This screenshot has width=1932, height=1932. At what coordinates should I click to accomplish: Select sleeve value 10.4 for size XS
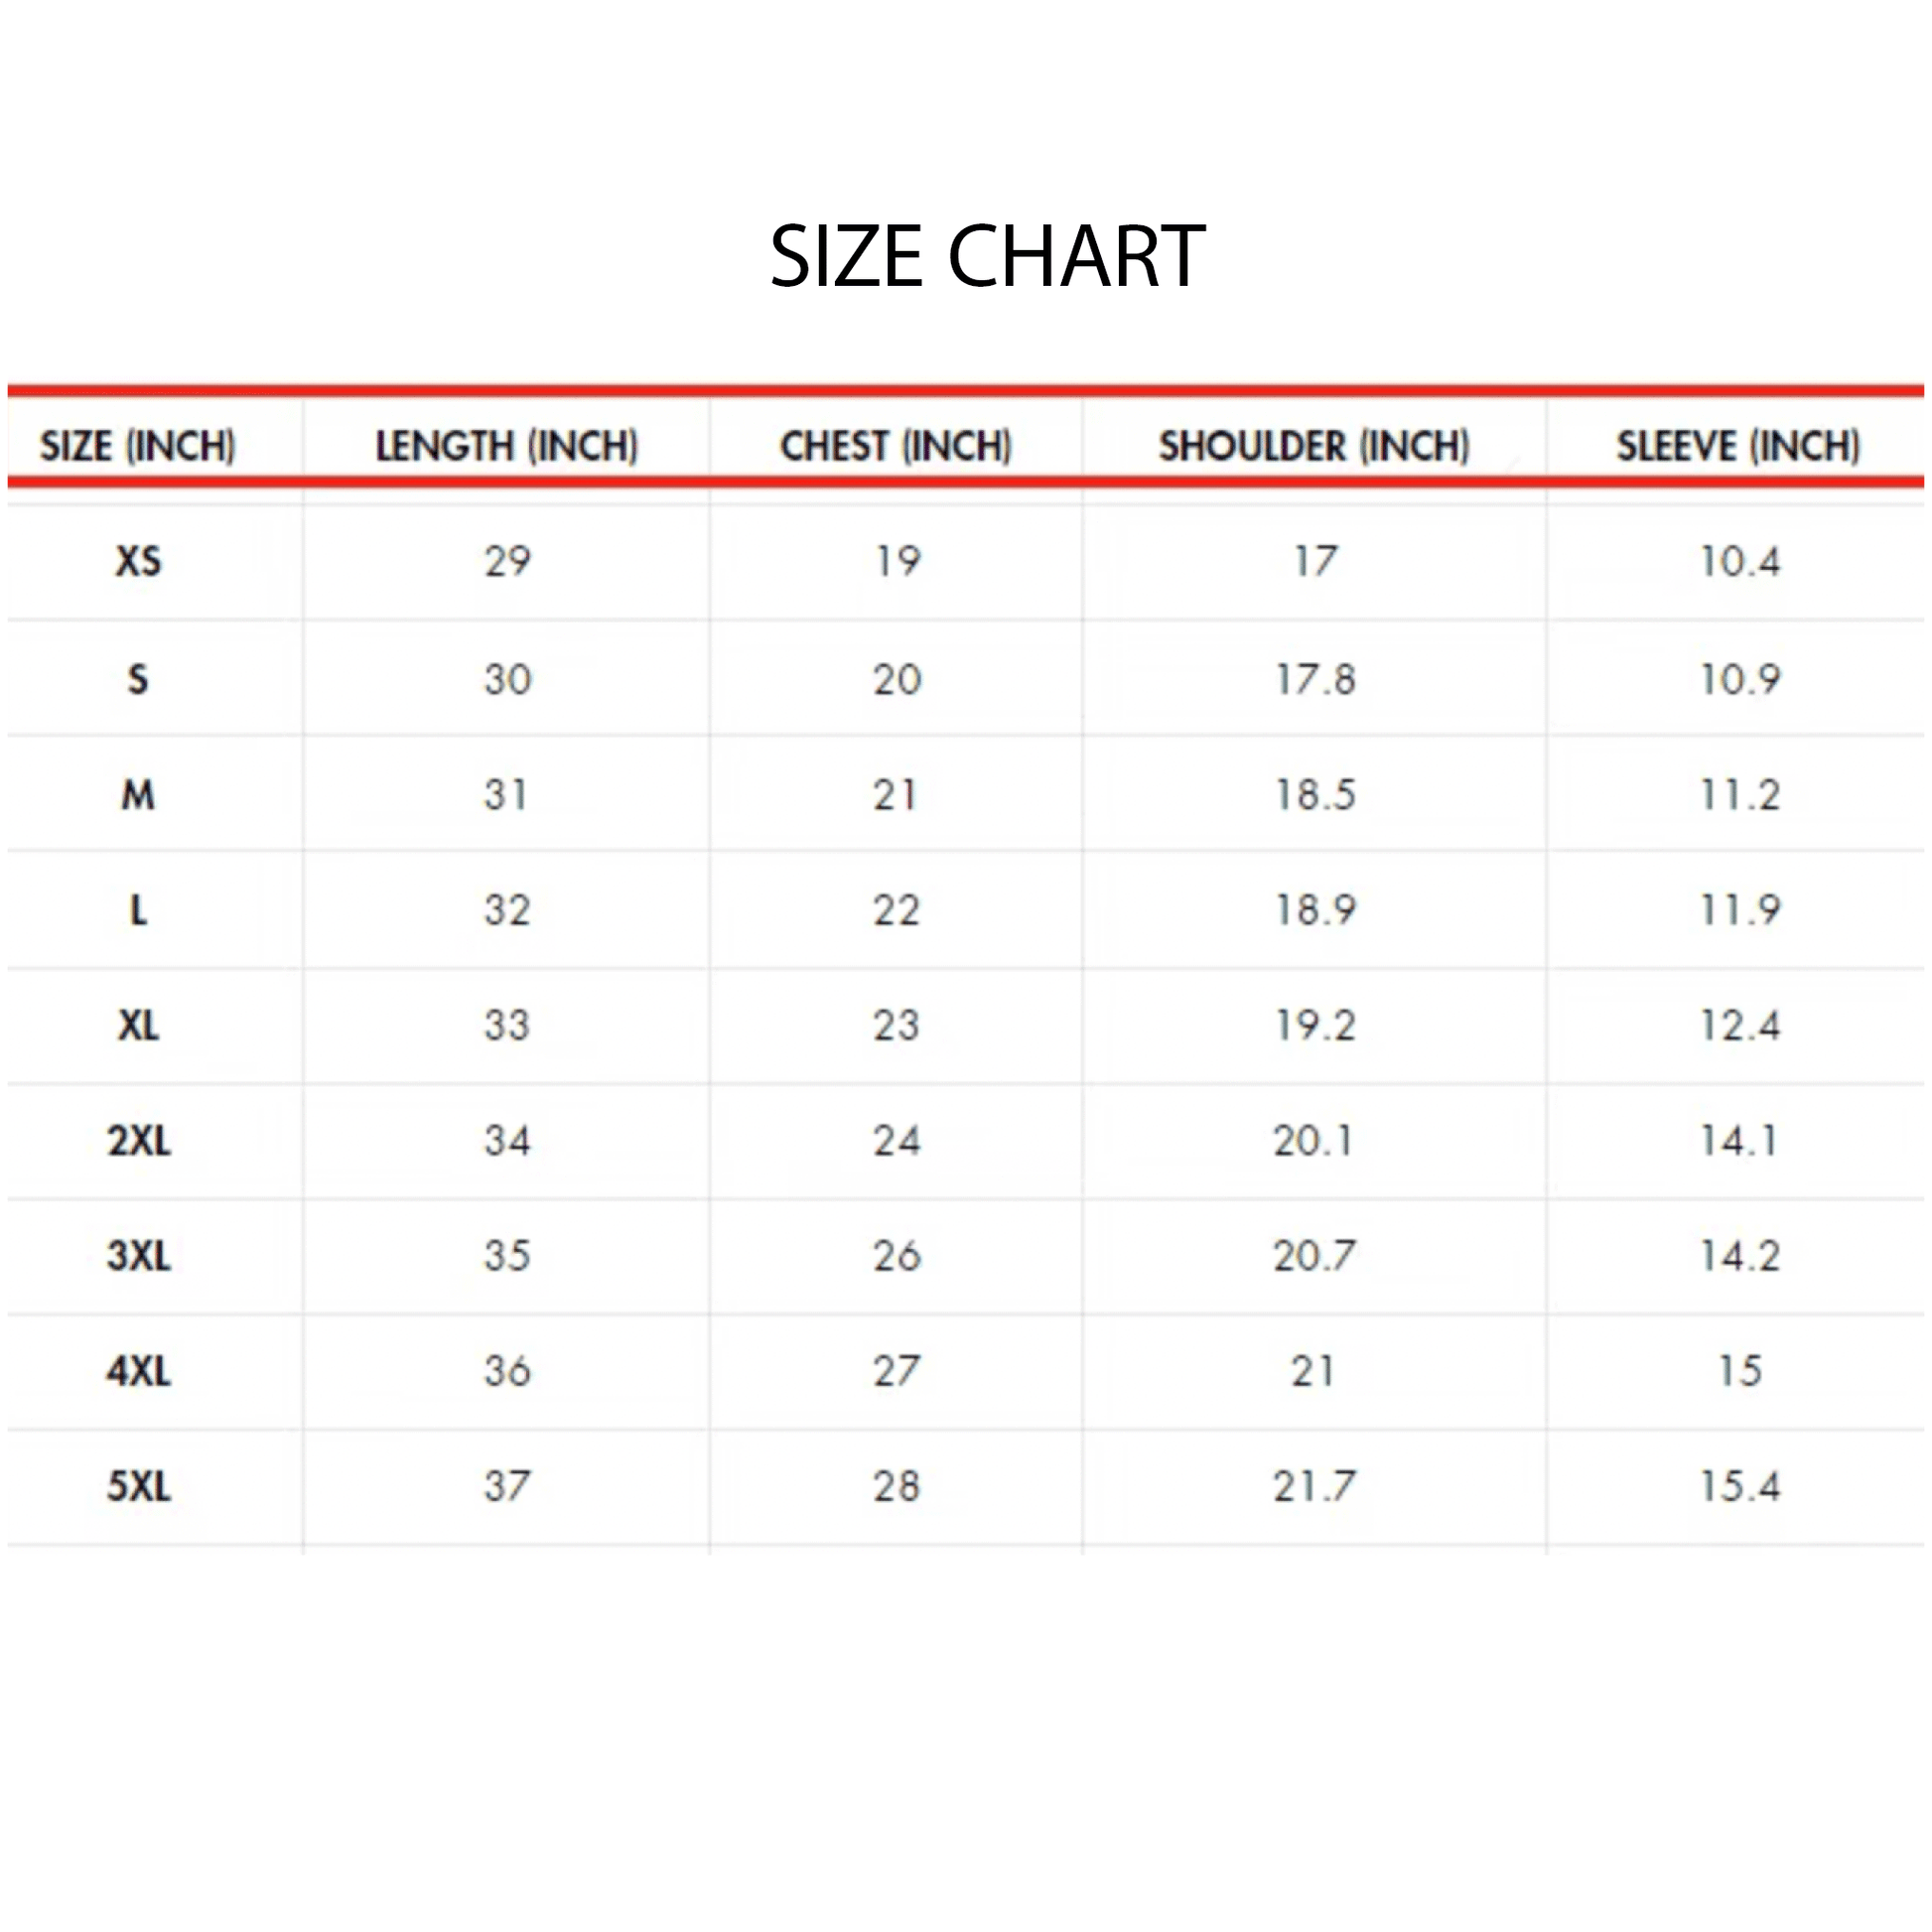tap(1740, 561)
